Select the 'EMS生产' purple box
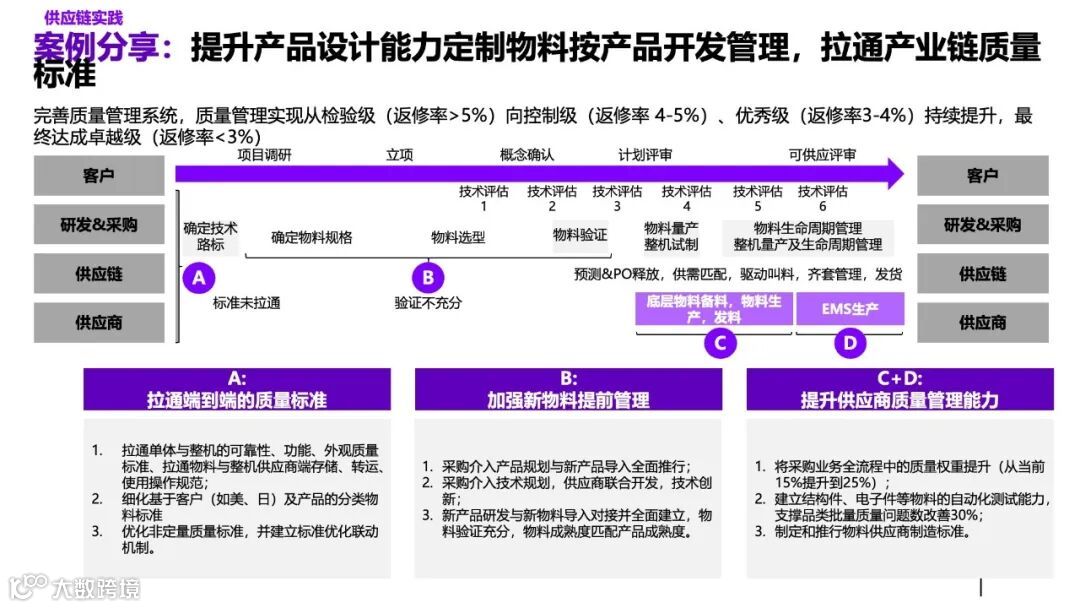 pyautogui.click(x=850, y=308)
